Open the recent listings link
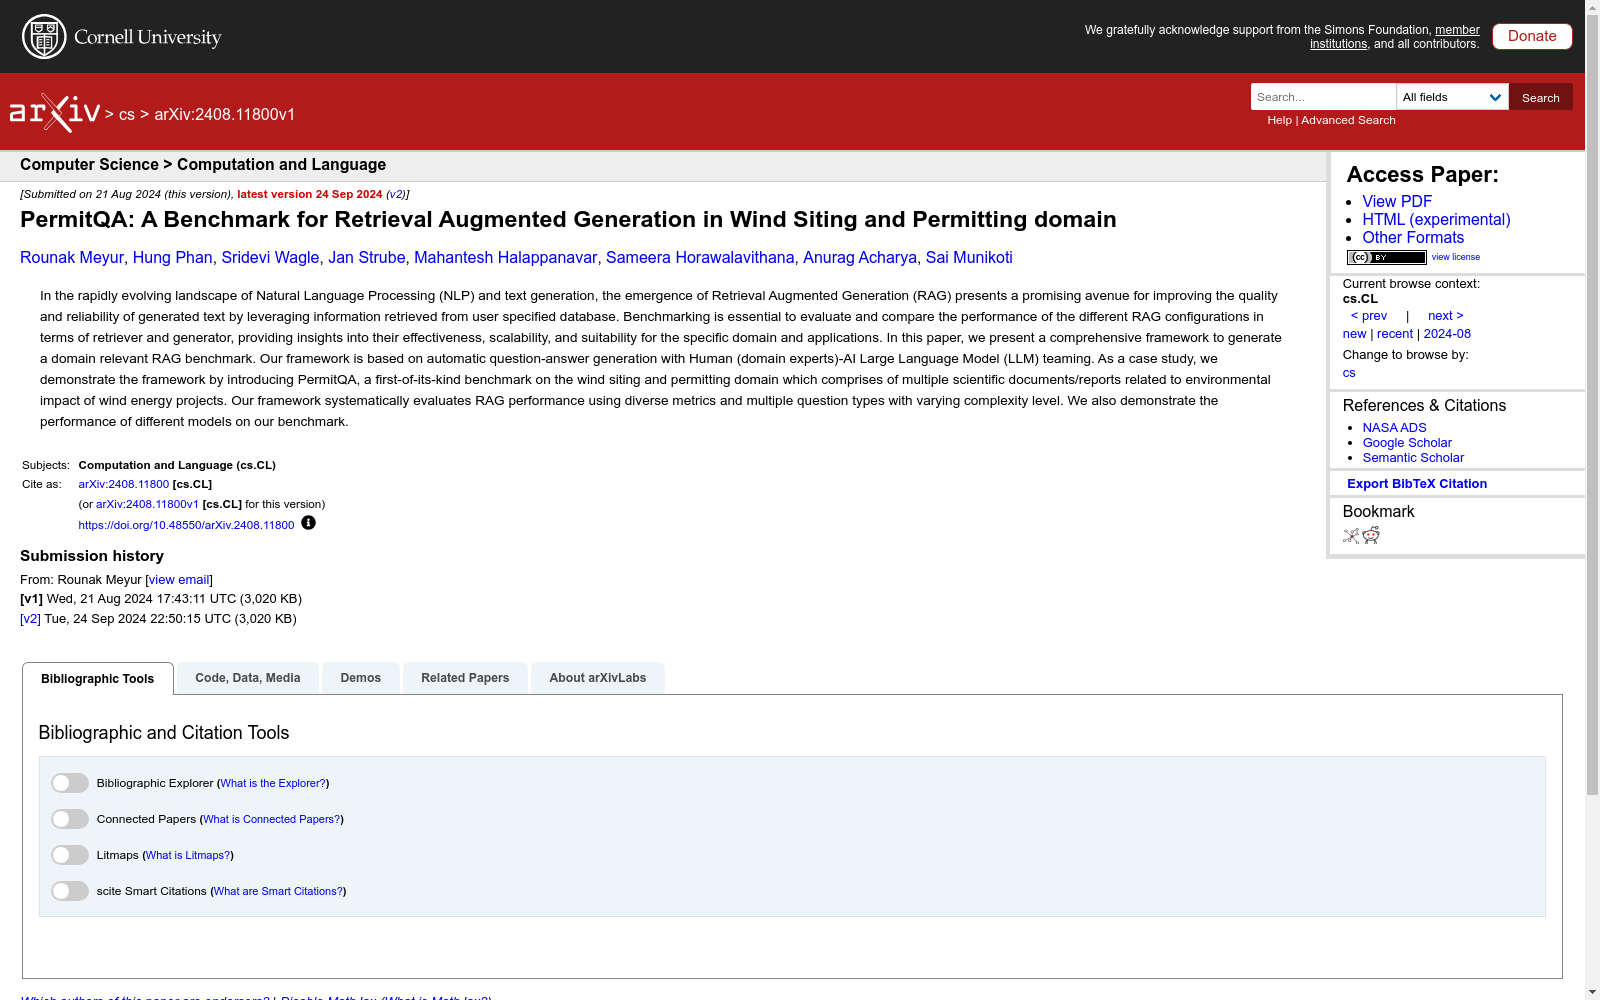This screenshot has width=1600, height=1000. [x=1395, y=334]
